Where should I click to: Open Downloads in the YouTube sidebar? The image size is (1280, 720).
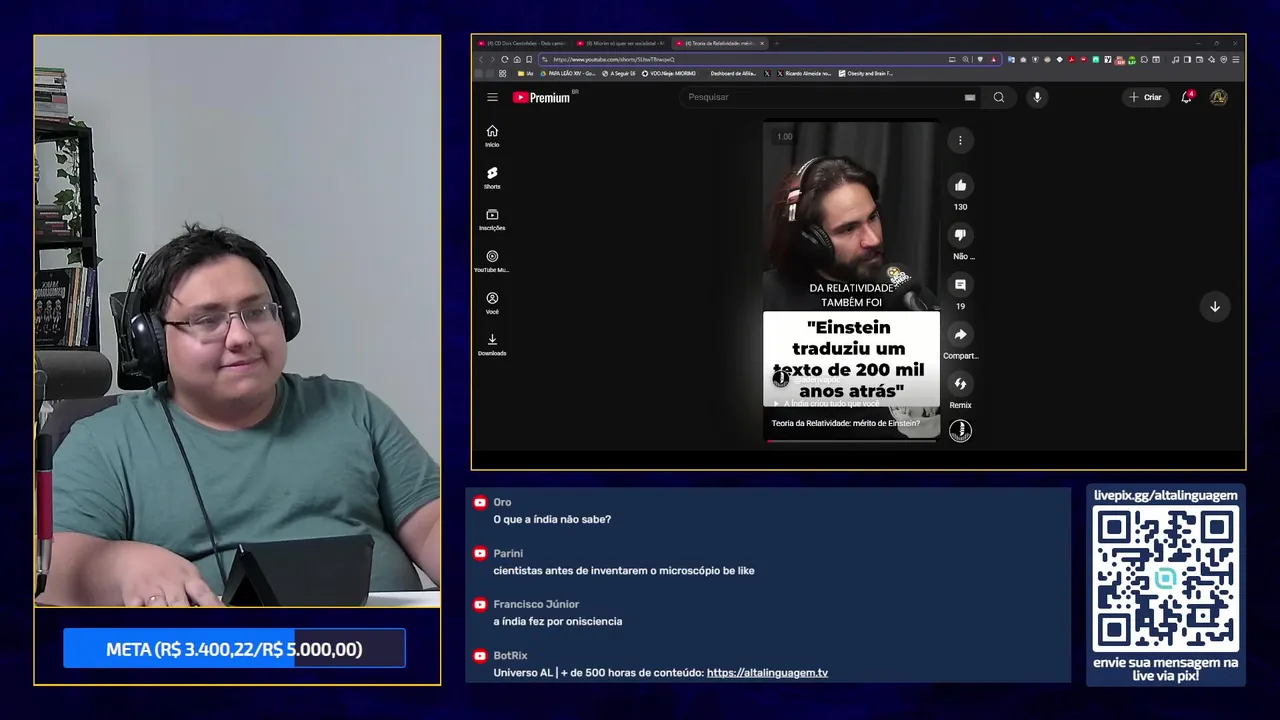pos(492,345)
